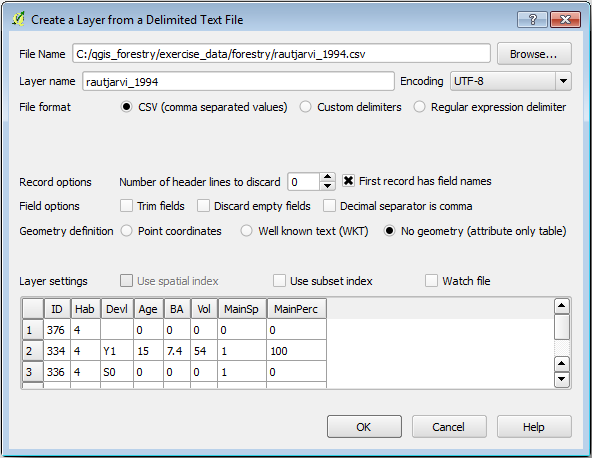This screenshot has width=592, height=458.
Task: Enable the Trim fields checkbox
Action: [x=126, y=206]
